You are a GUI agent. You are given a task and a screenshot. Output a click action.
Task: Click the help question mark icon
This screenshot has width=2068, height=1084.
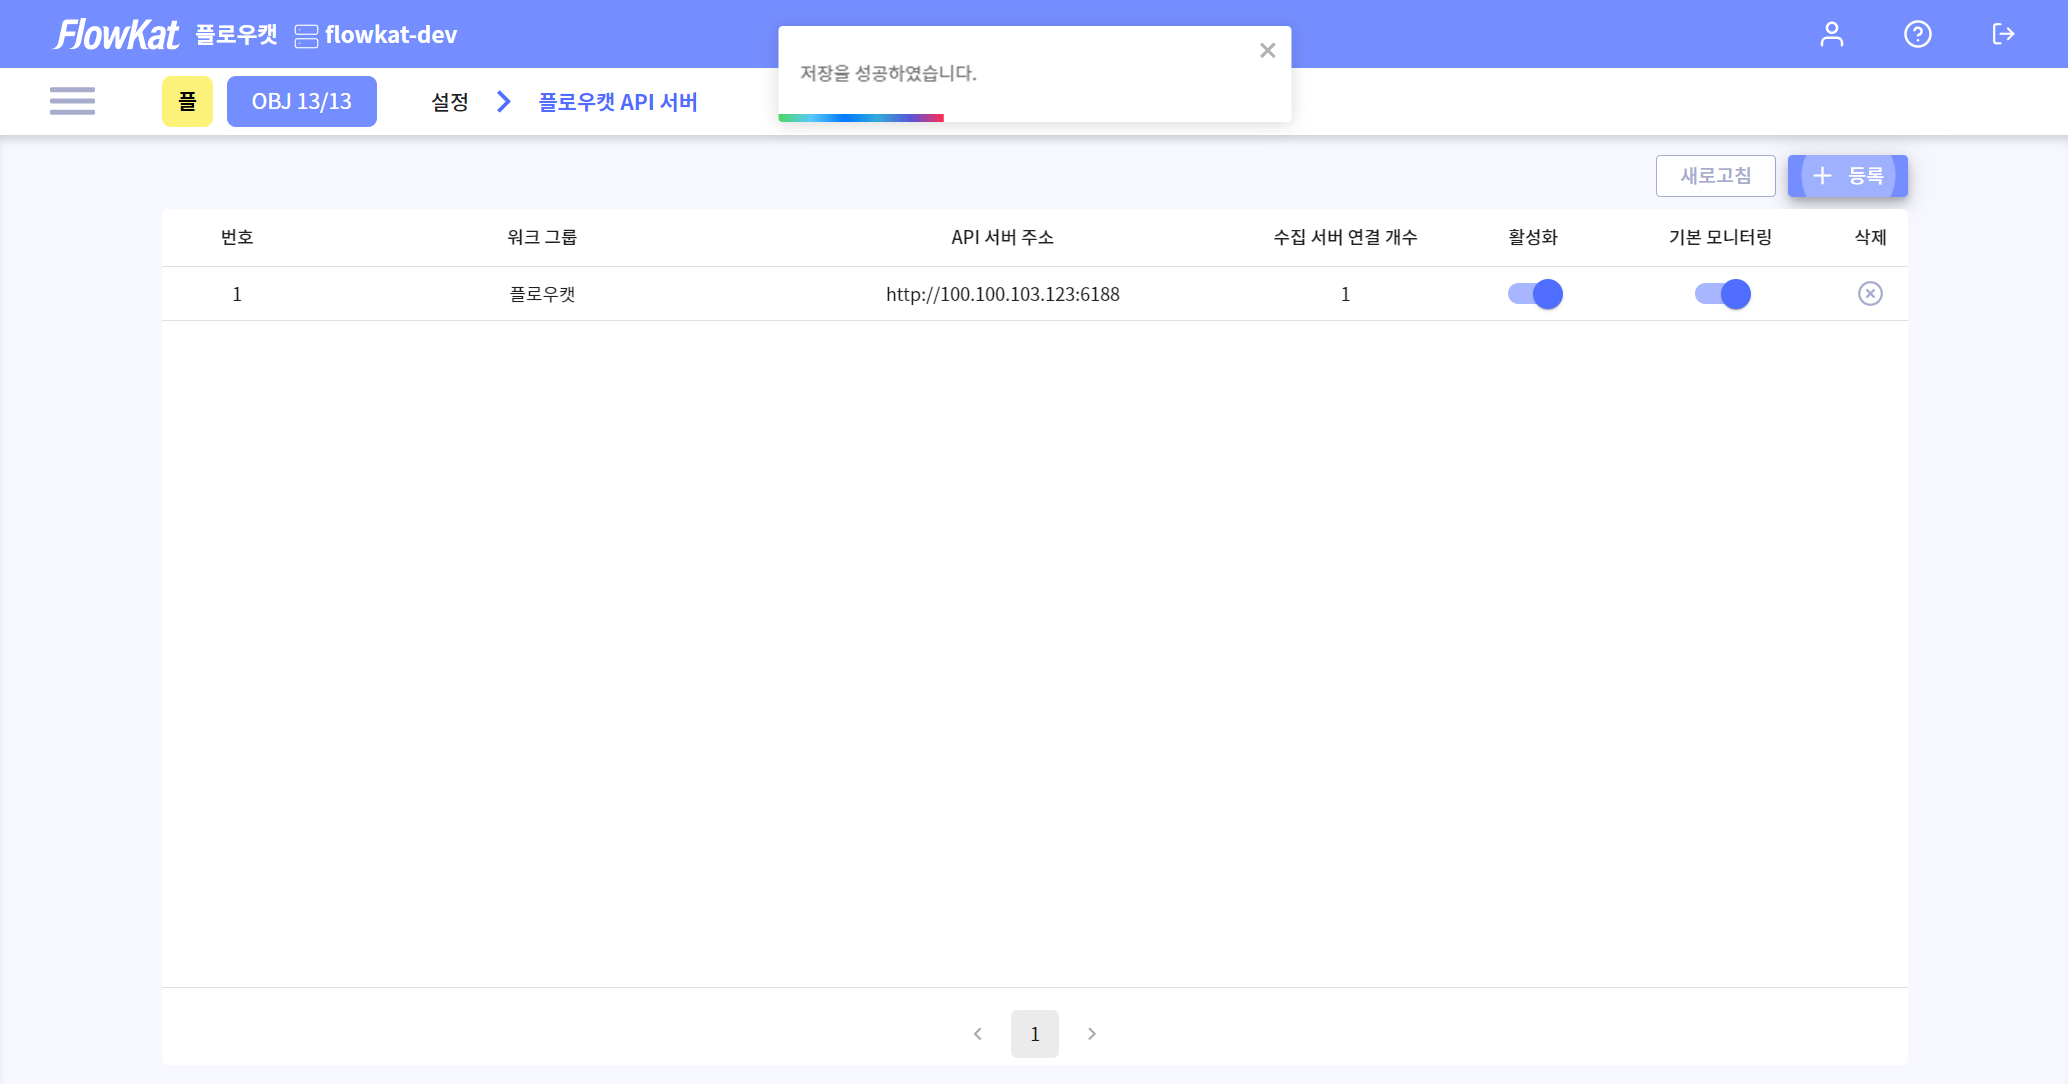tap(1918, 33)
